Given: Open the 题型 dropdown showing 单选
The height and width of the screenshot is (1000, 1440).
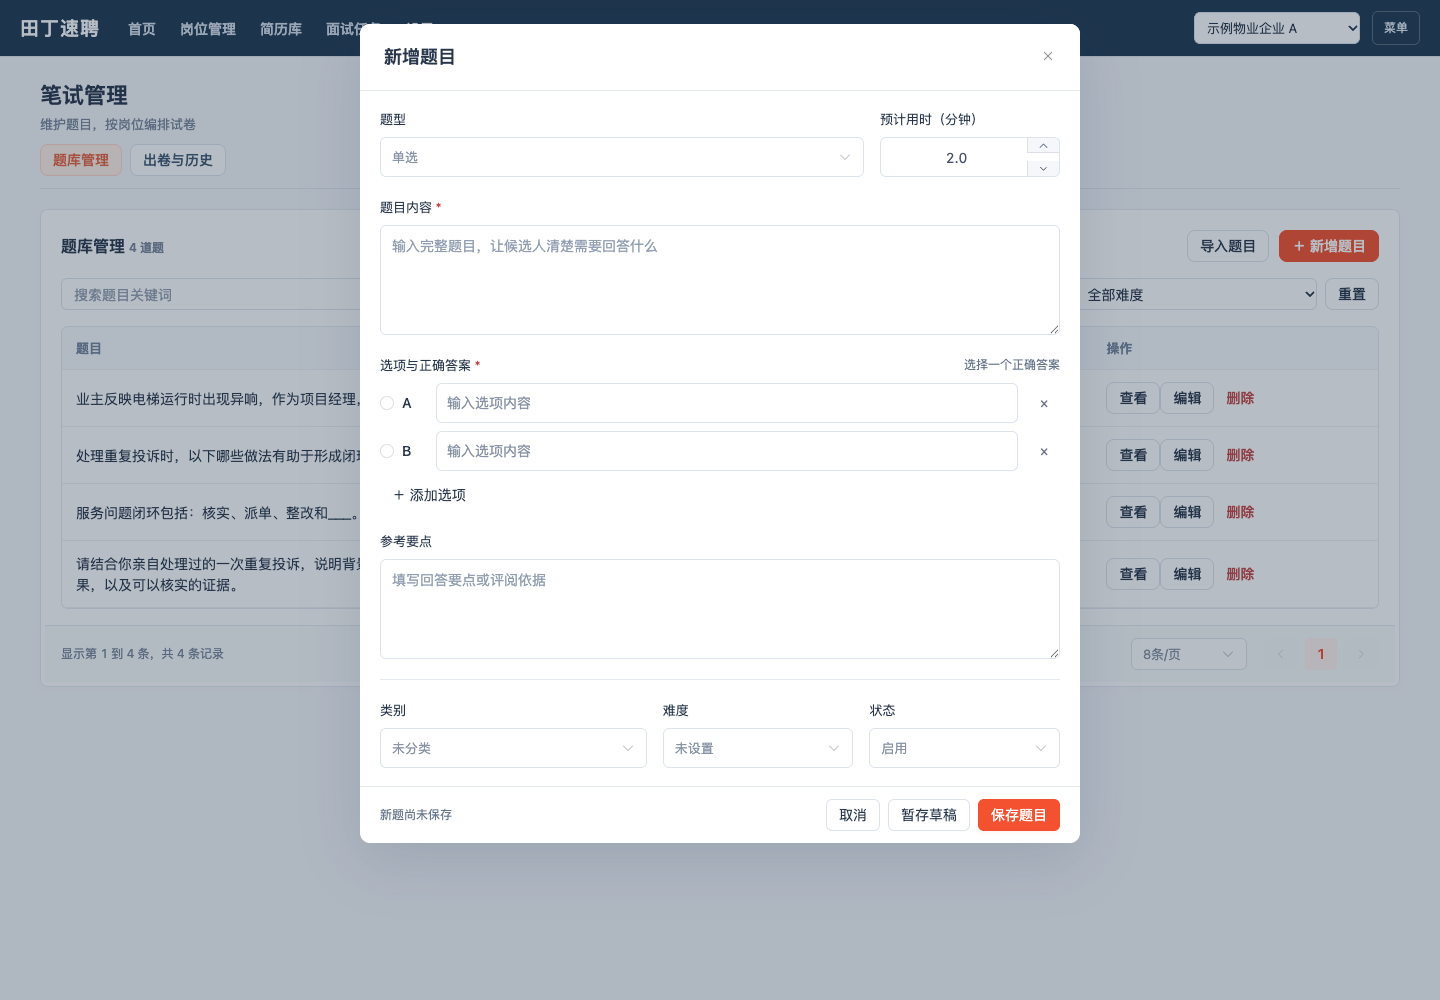Looking at the screenshot, I should tap(622, 157).
